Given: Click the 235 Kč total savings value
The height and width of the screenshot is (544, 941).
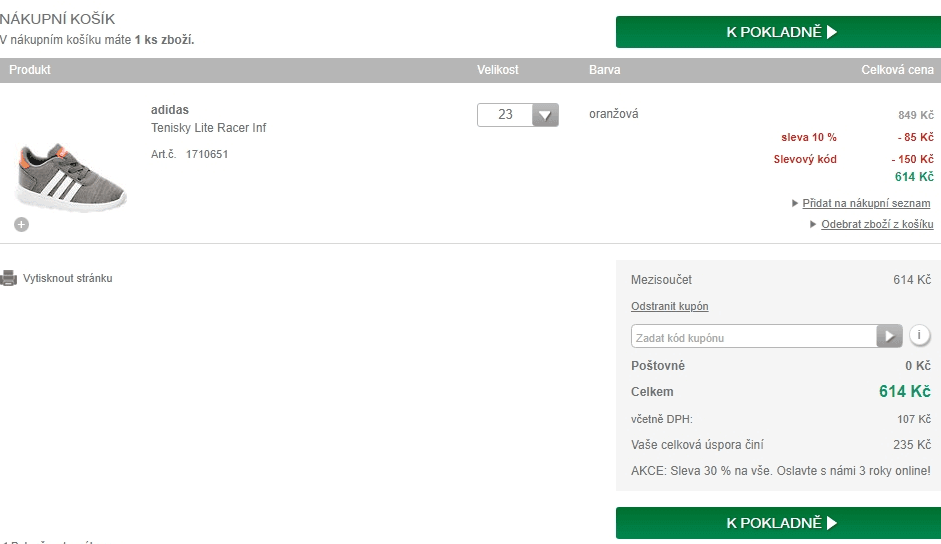Looking at the screenshot, I should click(x=912, y=445).
